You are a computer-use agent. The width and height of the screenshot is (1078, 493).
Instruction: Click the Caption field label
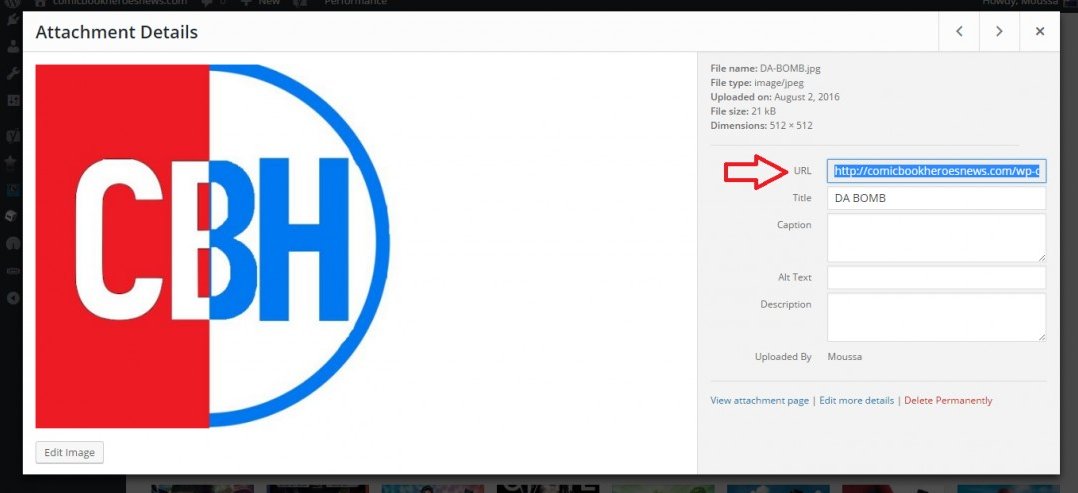(x=794, y=225)
